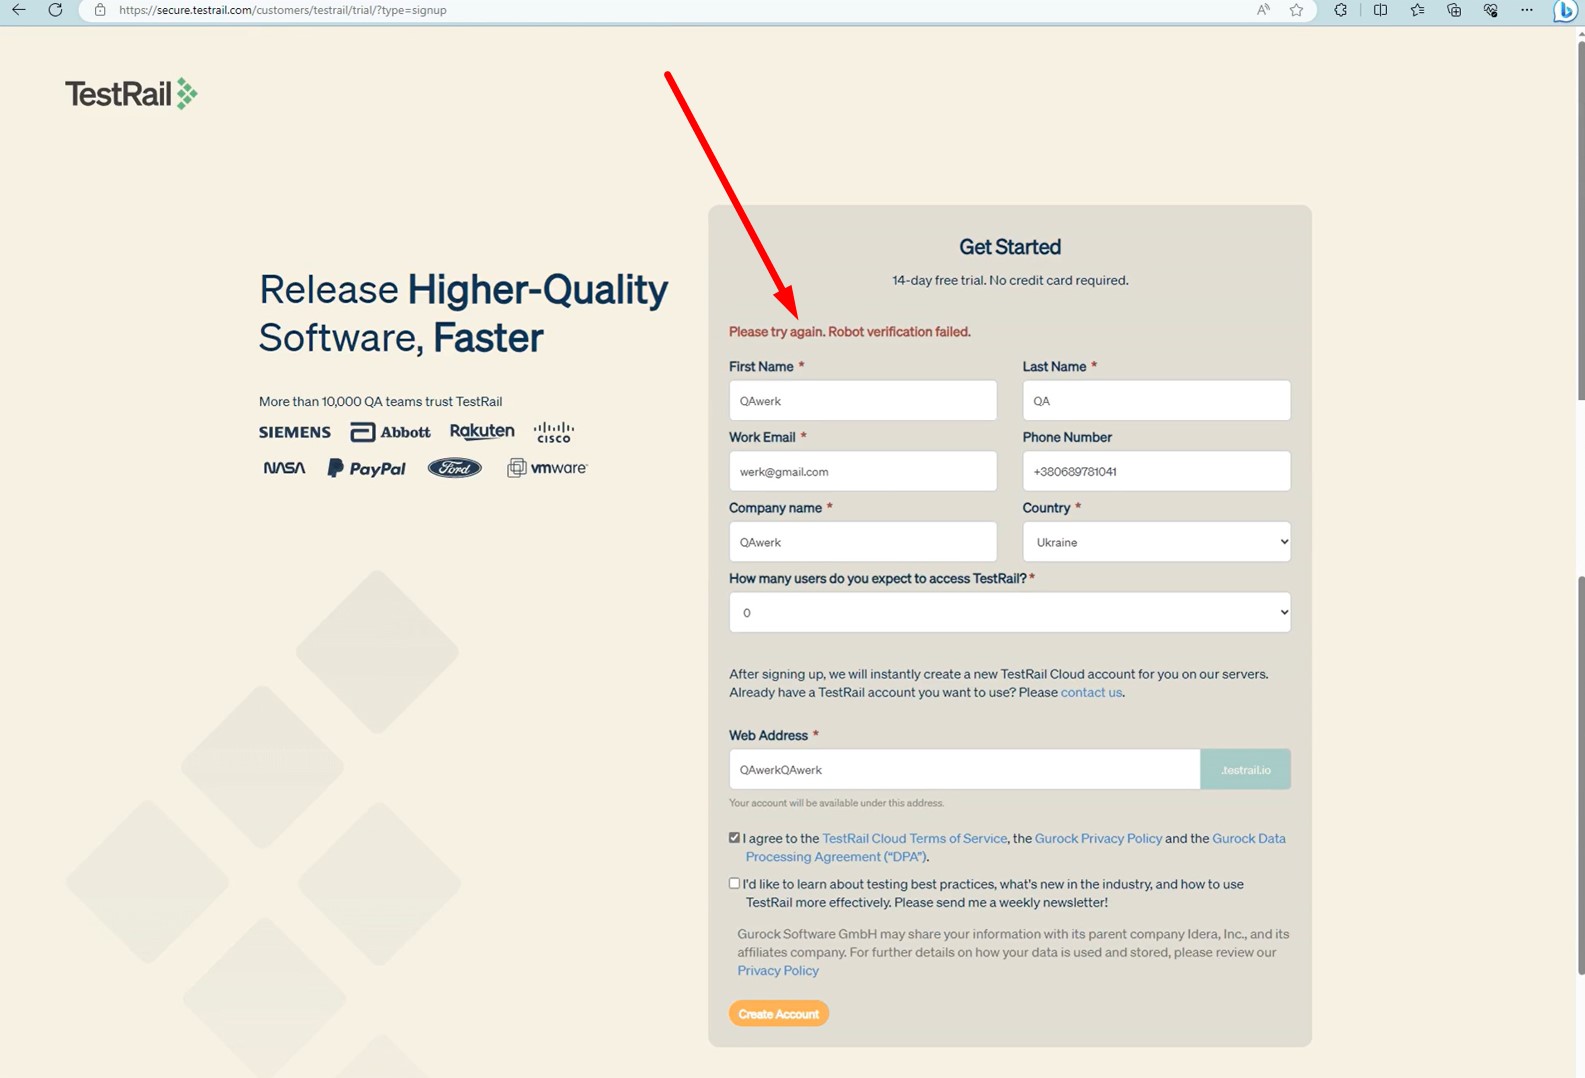Click the Get Started heading
The image size is (1585, 1078).
pyautogui.click(x=1010, y=247)
